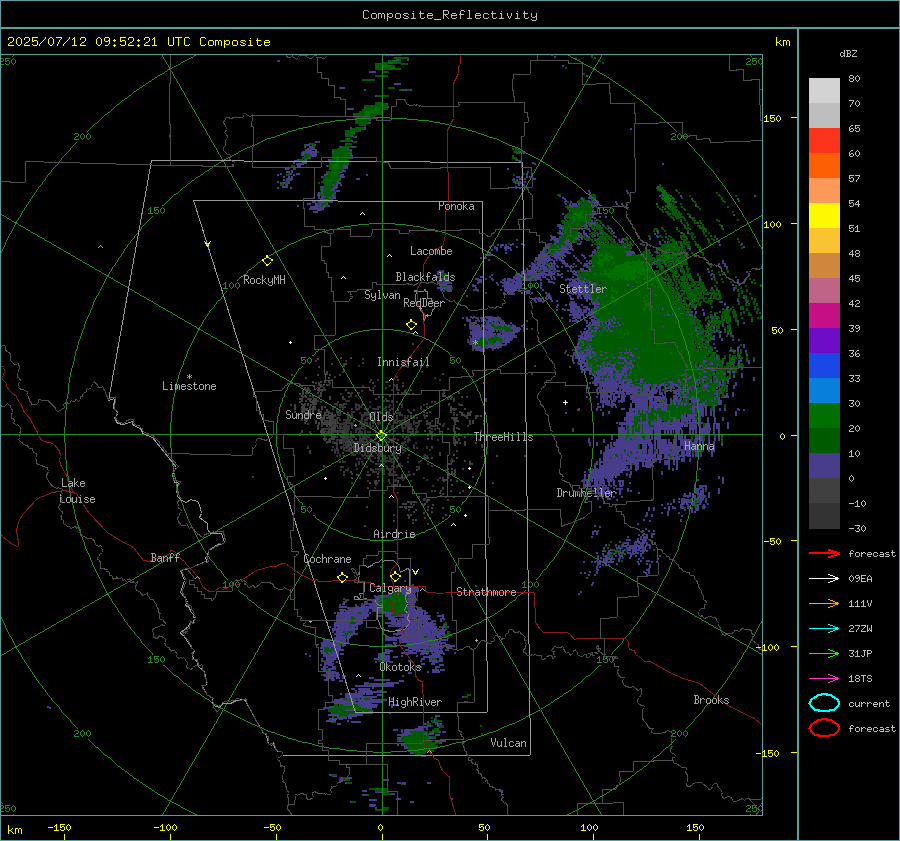Select the magenta 18TS arrow legend icon
The width and height of the screenshot is (900, 841).
824,678
